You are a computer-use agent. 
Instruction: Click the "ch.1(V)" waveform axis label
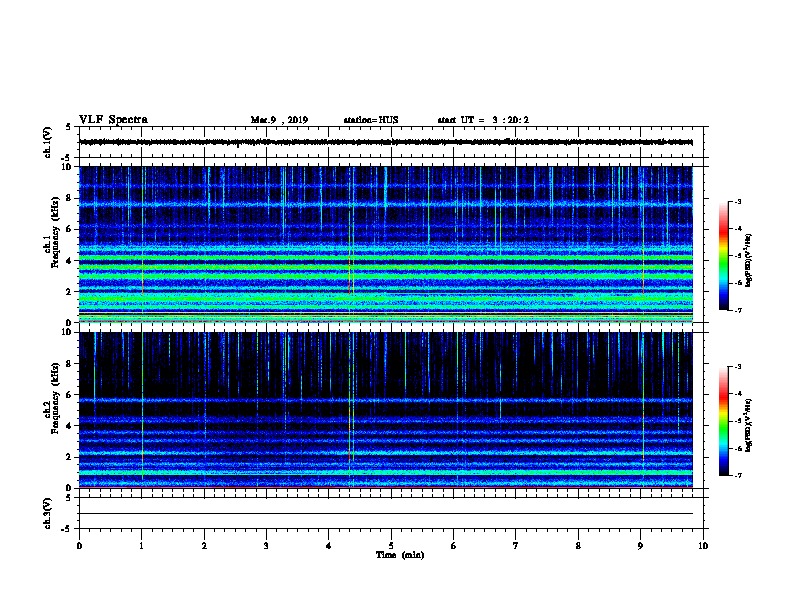pos(47,142)
